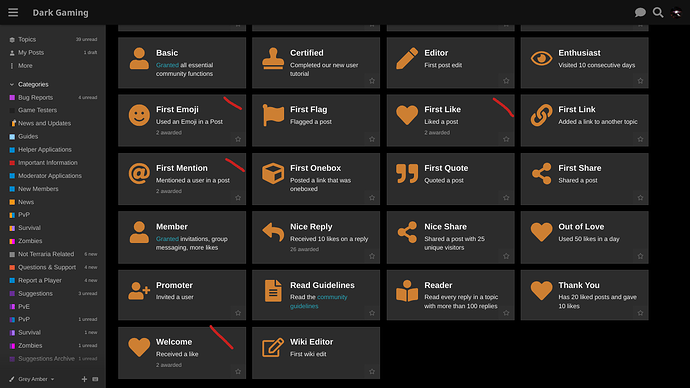Expand the More sidebar menu
The height and width of the screenshot is (388, 690).
coord(21,66)
